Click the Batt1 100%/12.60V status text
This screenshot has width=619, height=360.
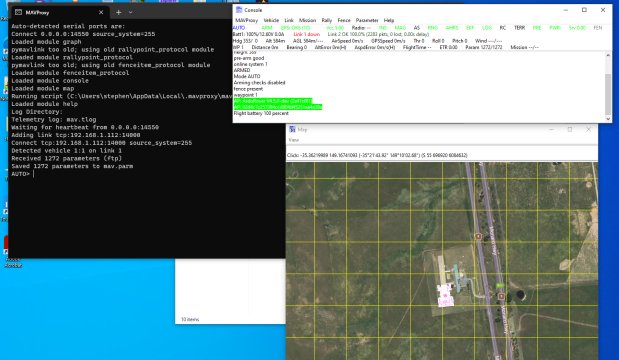[259, 34]
